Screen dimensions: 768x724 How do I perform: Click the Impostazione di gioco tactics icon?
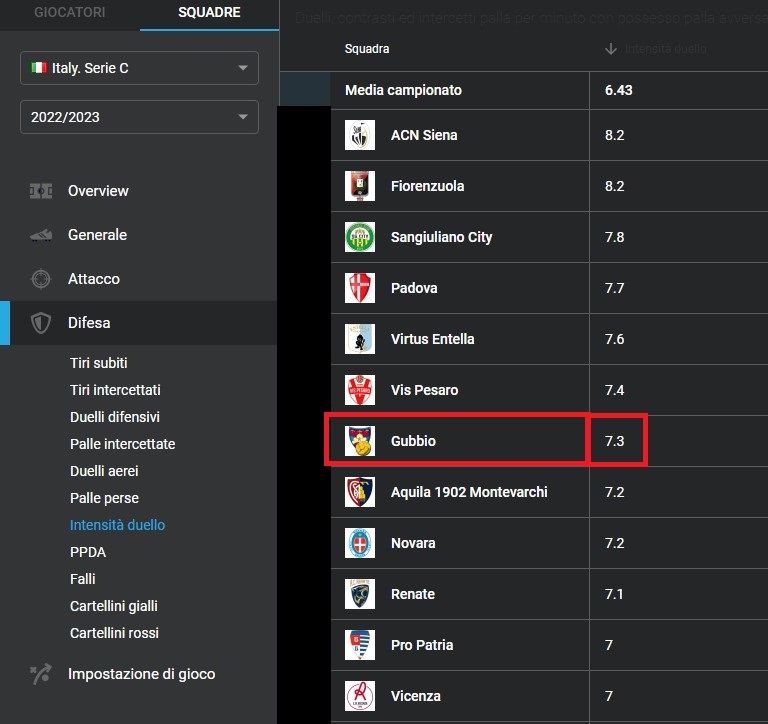click(41, 674)
